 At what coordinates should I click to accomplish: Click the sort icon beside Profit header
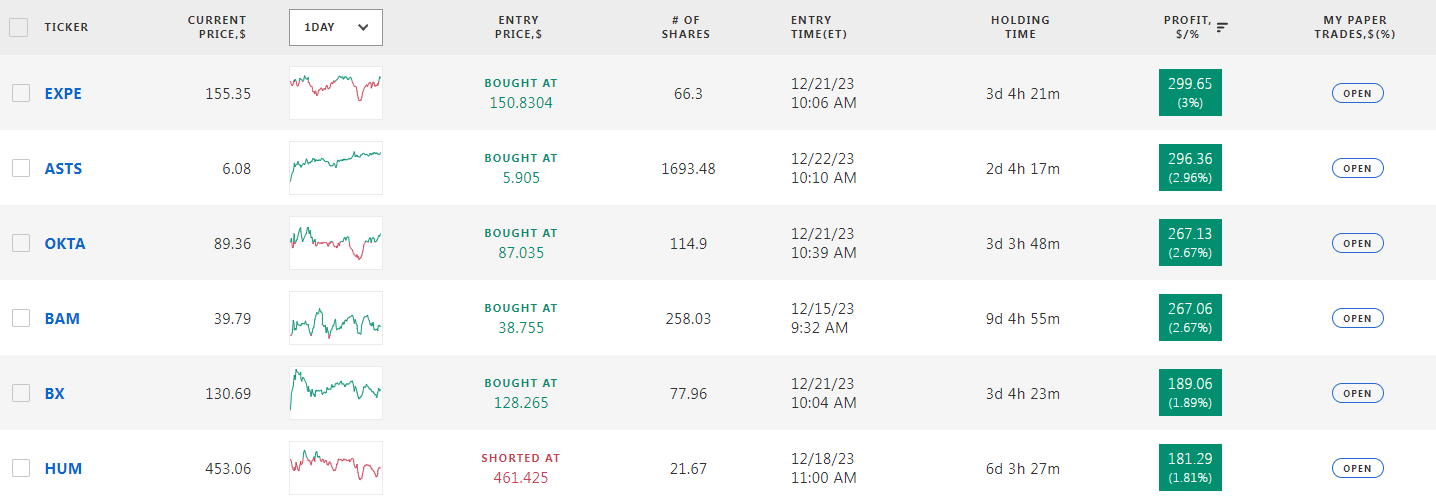pyautogui.click(x=1222, y=27)
